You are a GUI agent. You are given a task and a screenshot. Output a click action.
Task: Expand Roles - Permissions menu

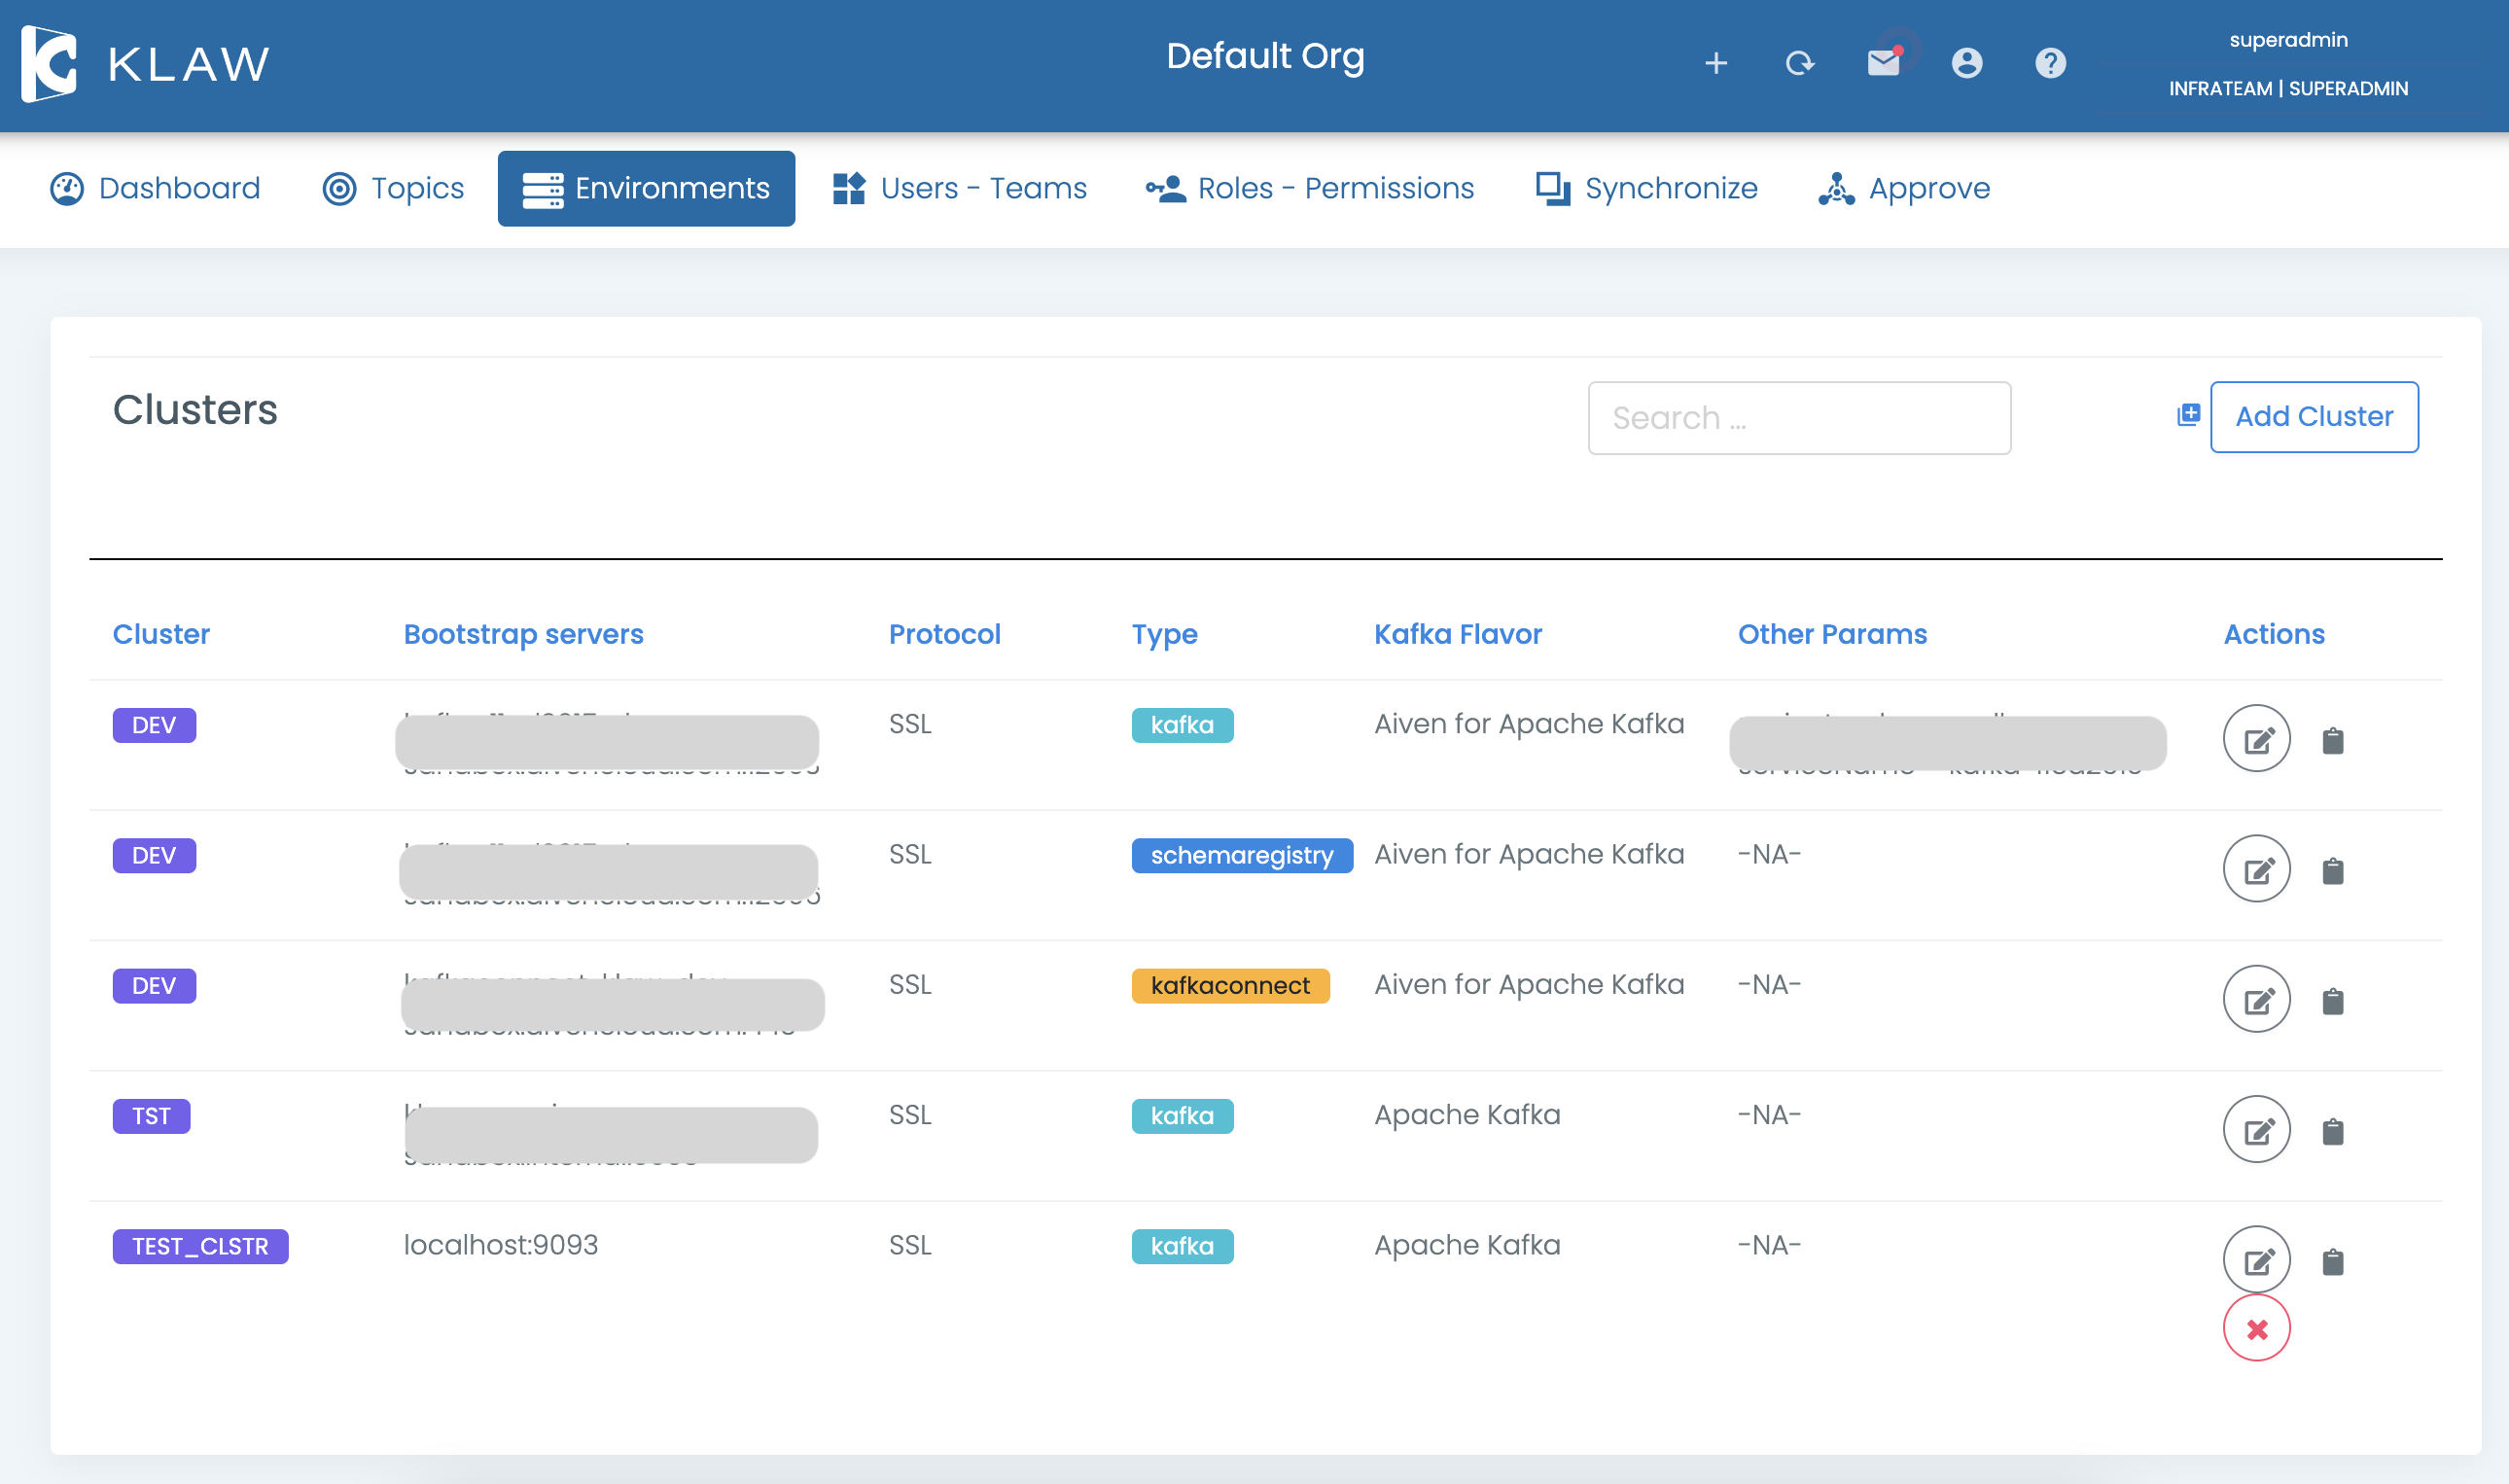[1310, 188]
